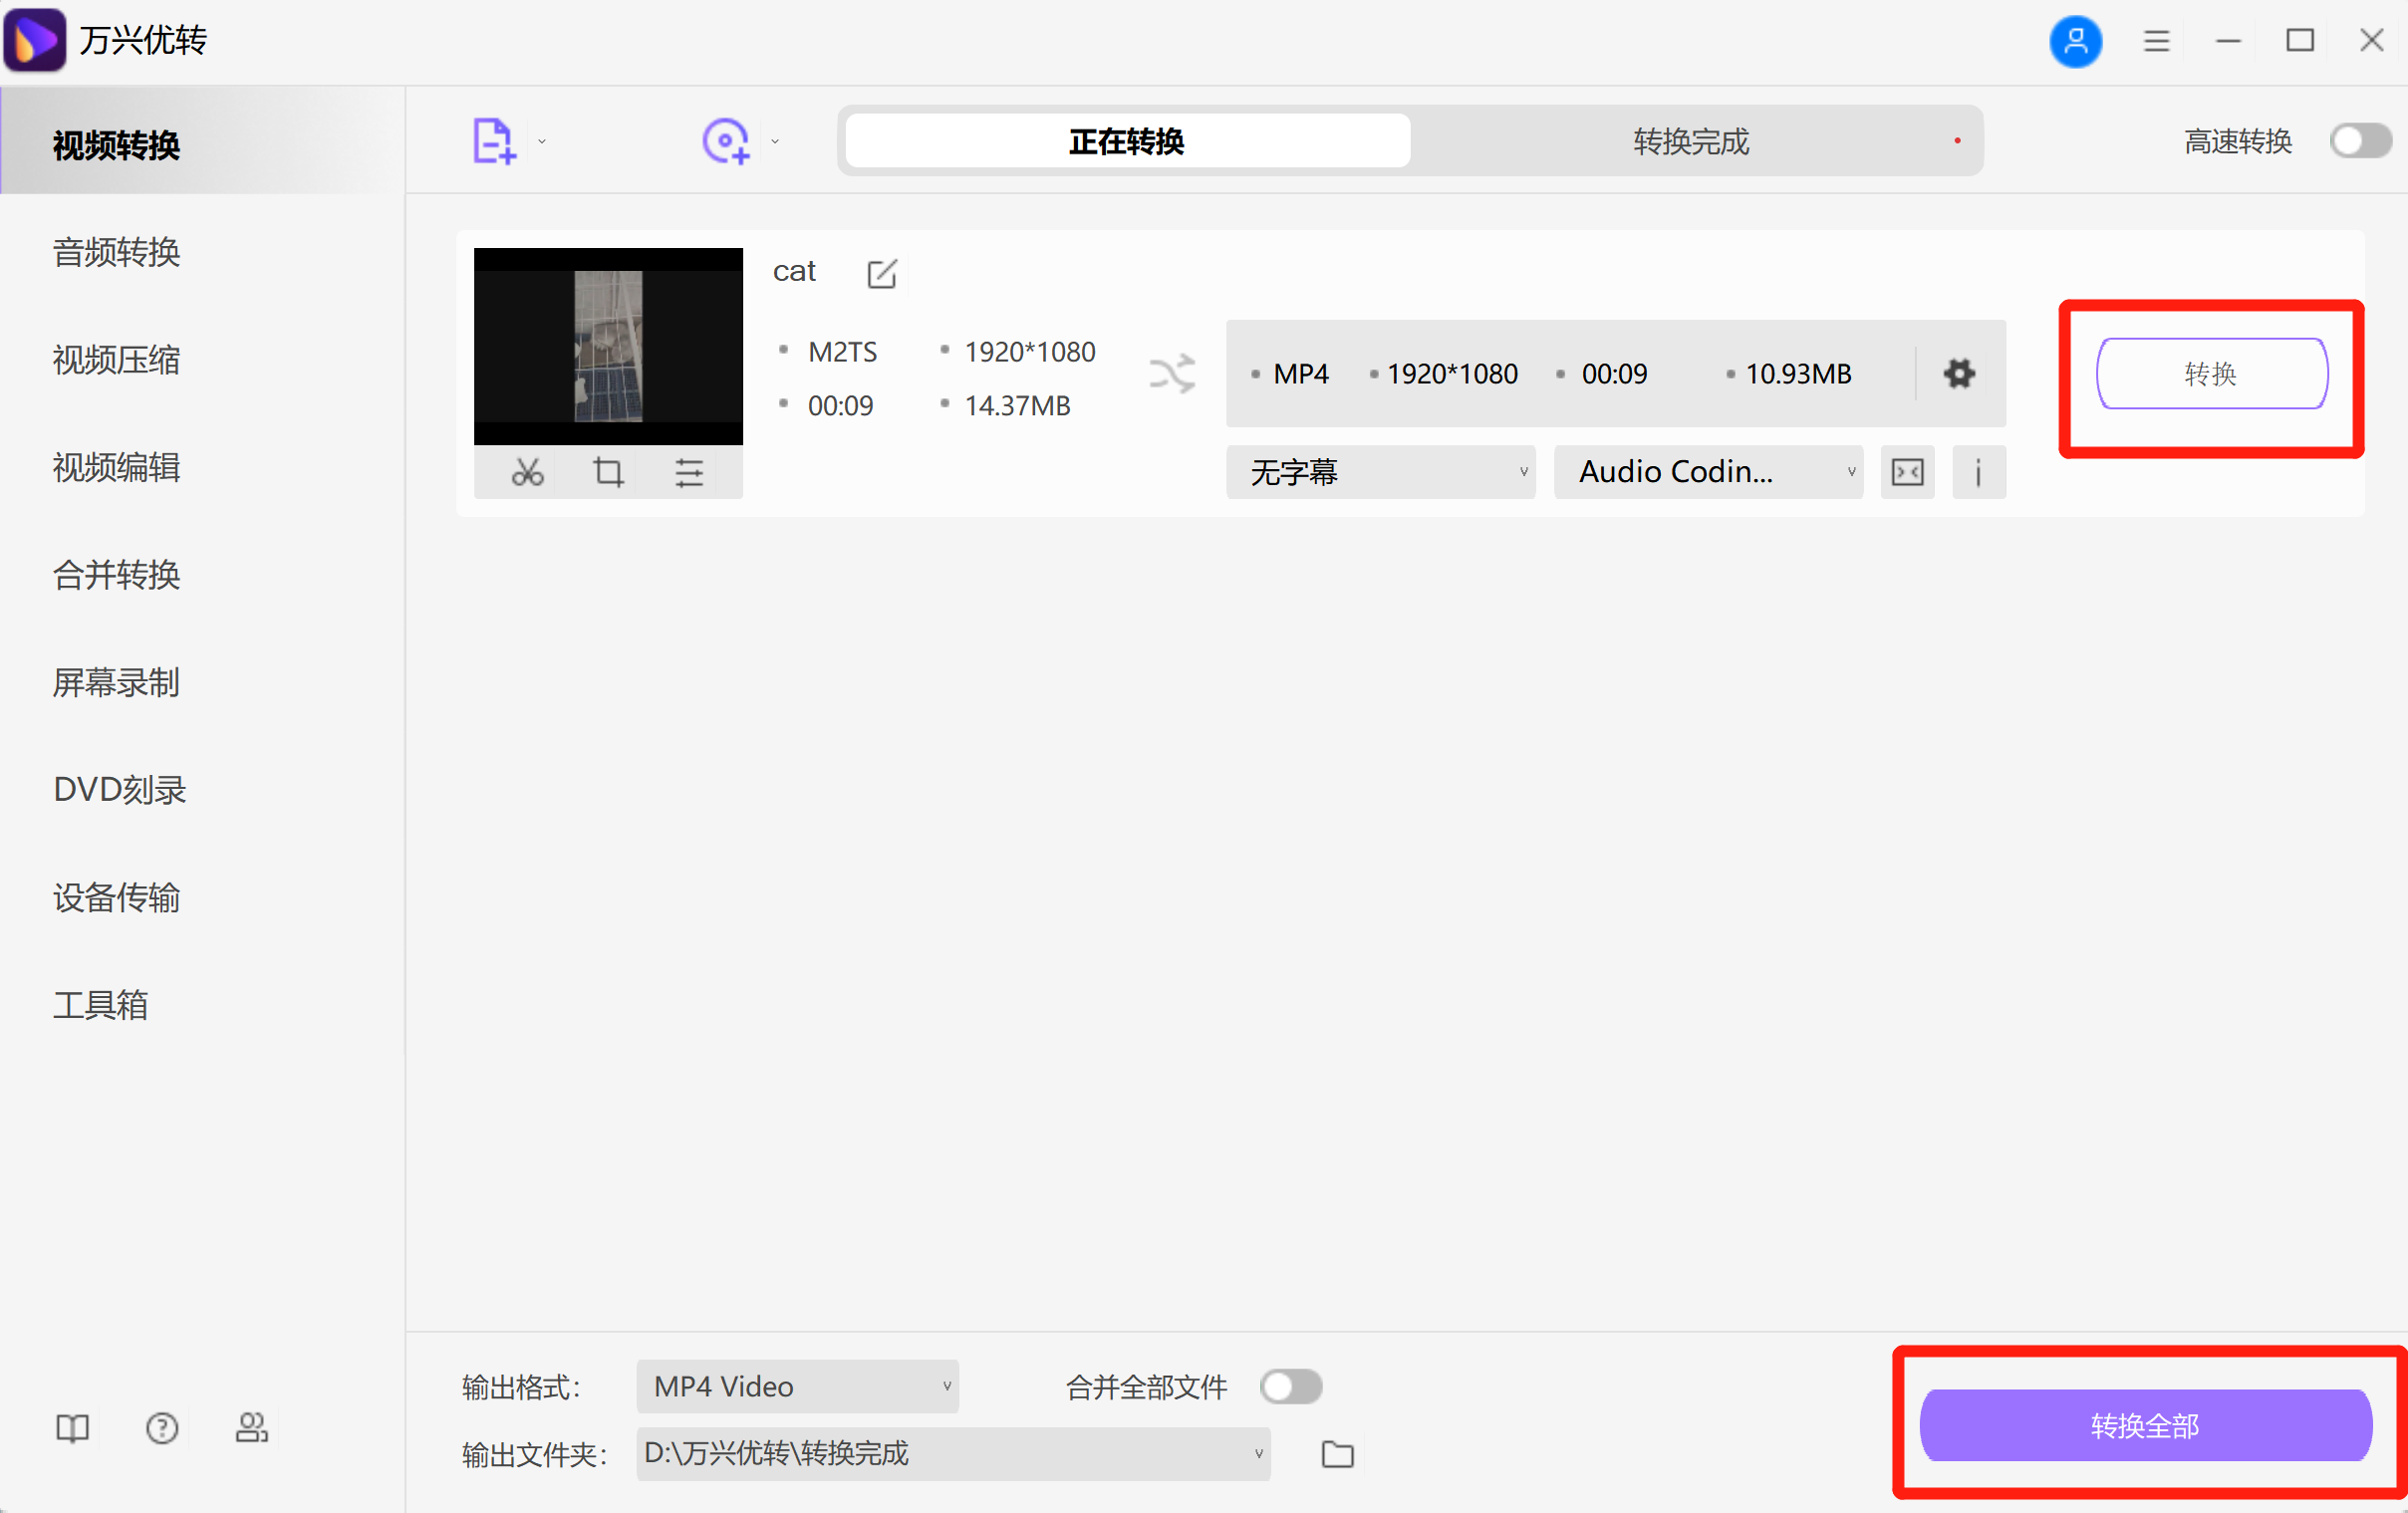Open the crop tool for cat video
This screenshot has height=1513, width=2408.
tap(607, 472)
